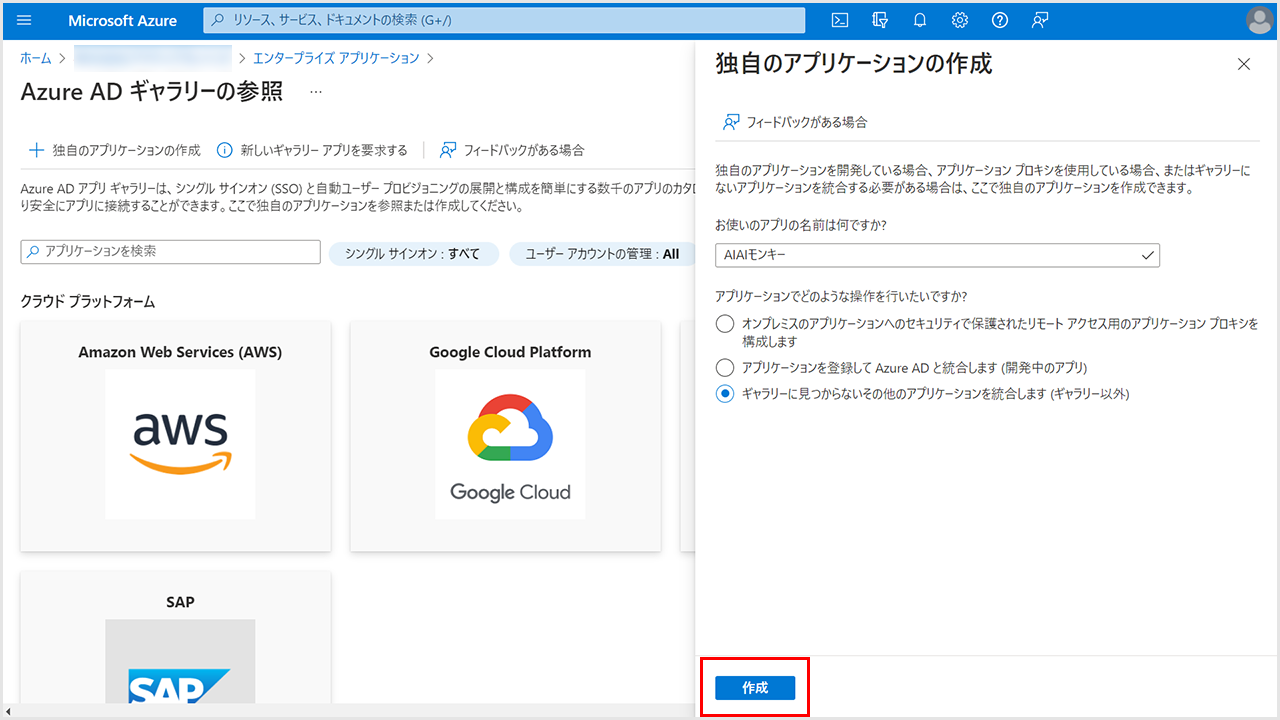Open the Amazon Web Services (AWS) tile
This screenshot has height=720, width=1280.
180,436
